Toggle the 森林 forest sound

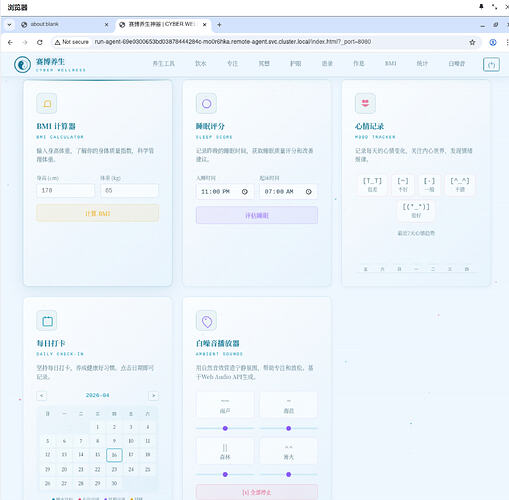click(225, 451)
